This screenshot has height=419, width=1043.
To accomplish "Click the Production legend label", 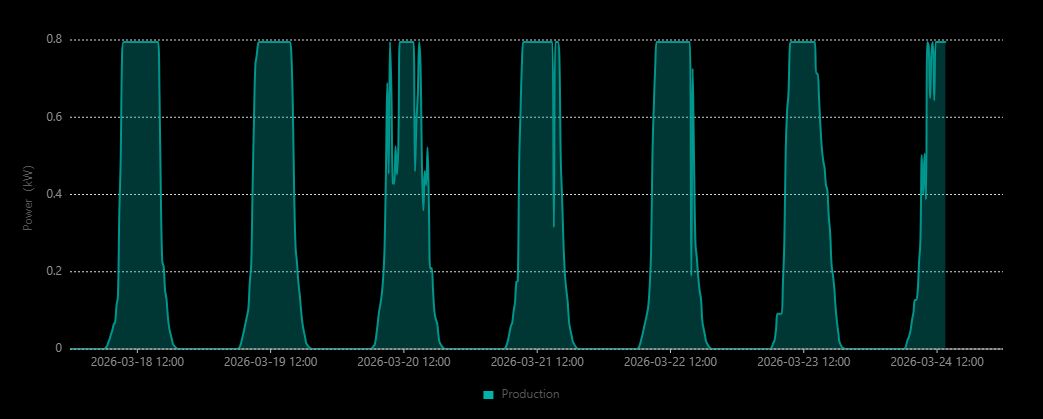I will pos(530,395).
